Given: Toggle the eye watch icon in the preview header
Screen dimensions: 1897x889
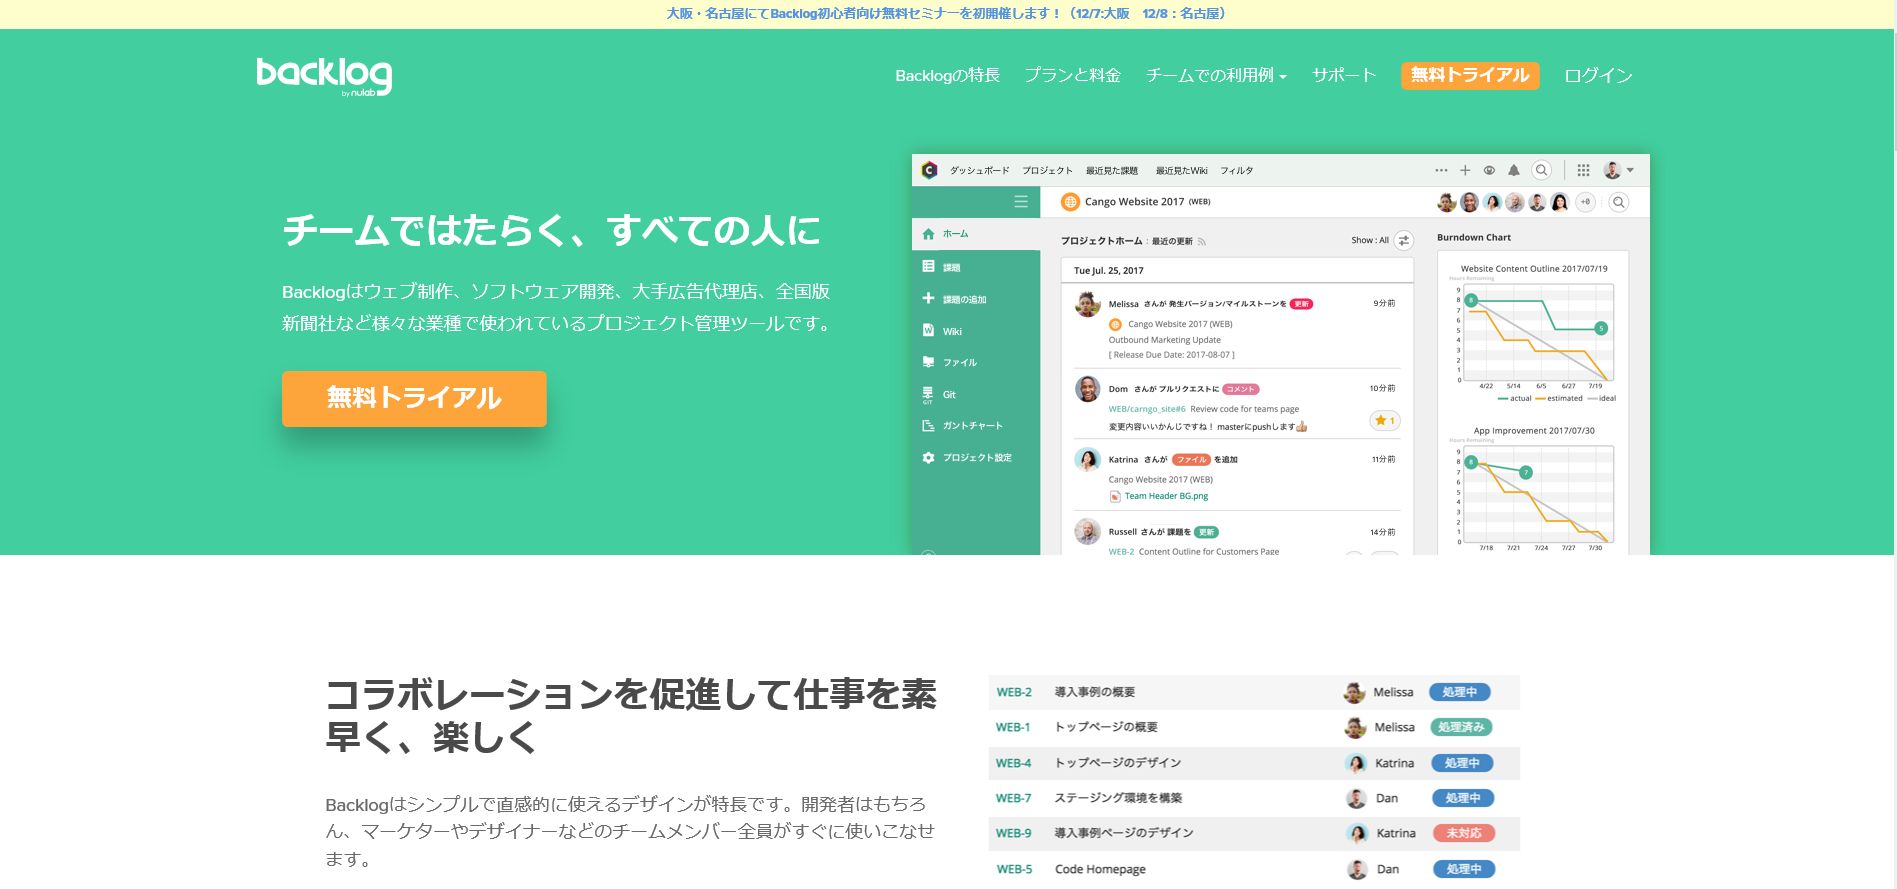Looking at the screenshot, I should [x=1489, y=170].
